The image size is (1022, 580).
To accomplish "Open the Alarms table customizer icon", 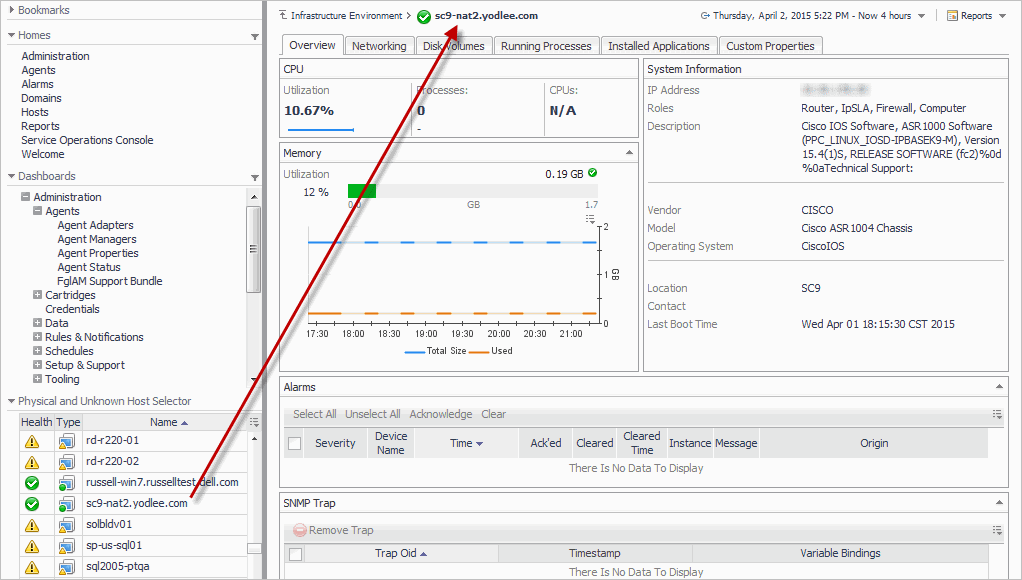I will pyautogui.click(x=997, y=414).
